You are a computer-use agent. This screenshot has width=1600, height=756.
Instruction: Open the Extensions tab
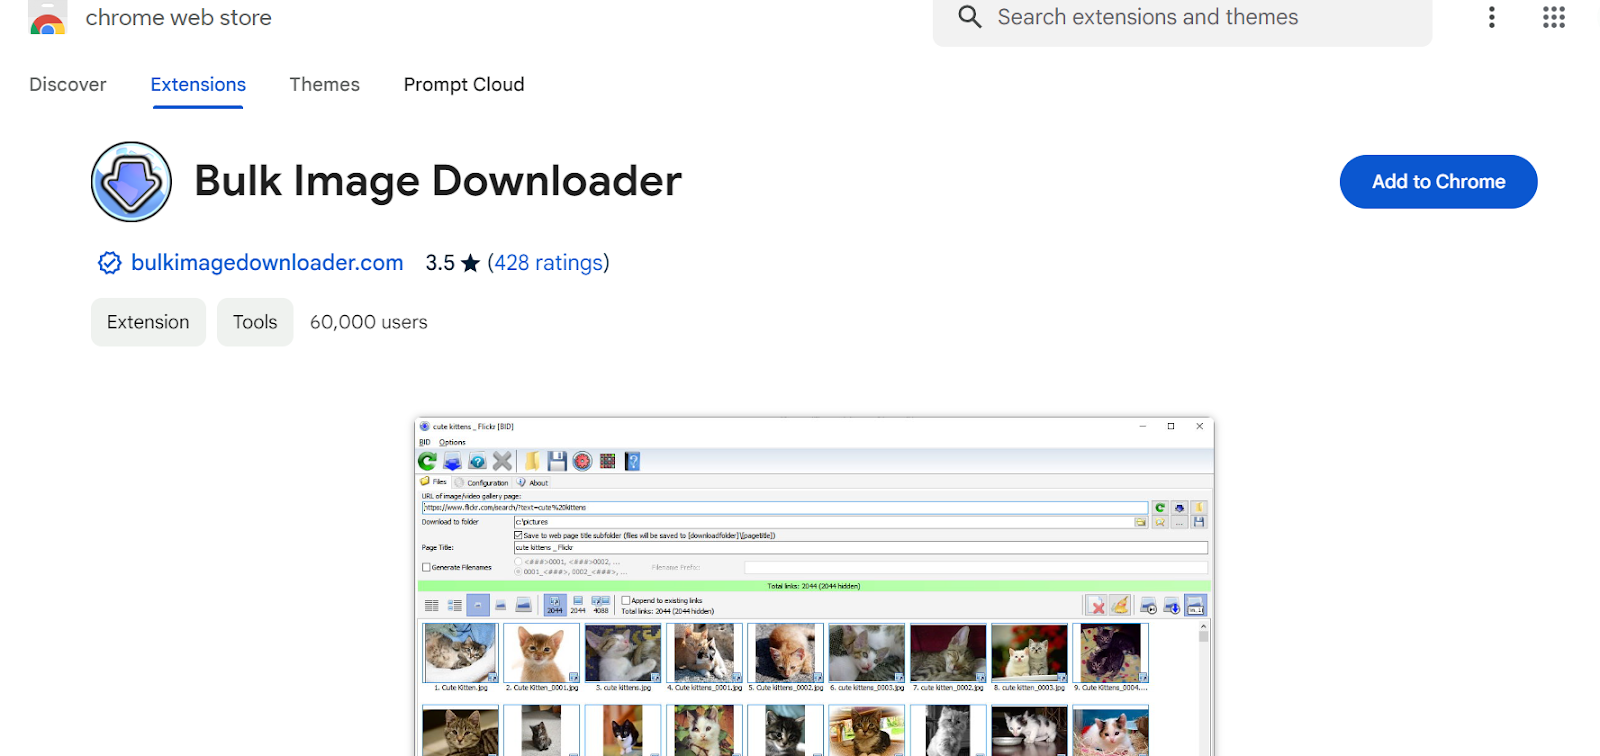(198, 85)
